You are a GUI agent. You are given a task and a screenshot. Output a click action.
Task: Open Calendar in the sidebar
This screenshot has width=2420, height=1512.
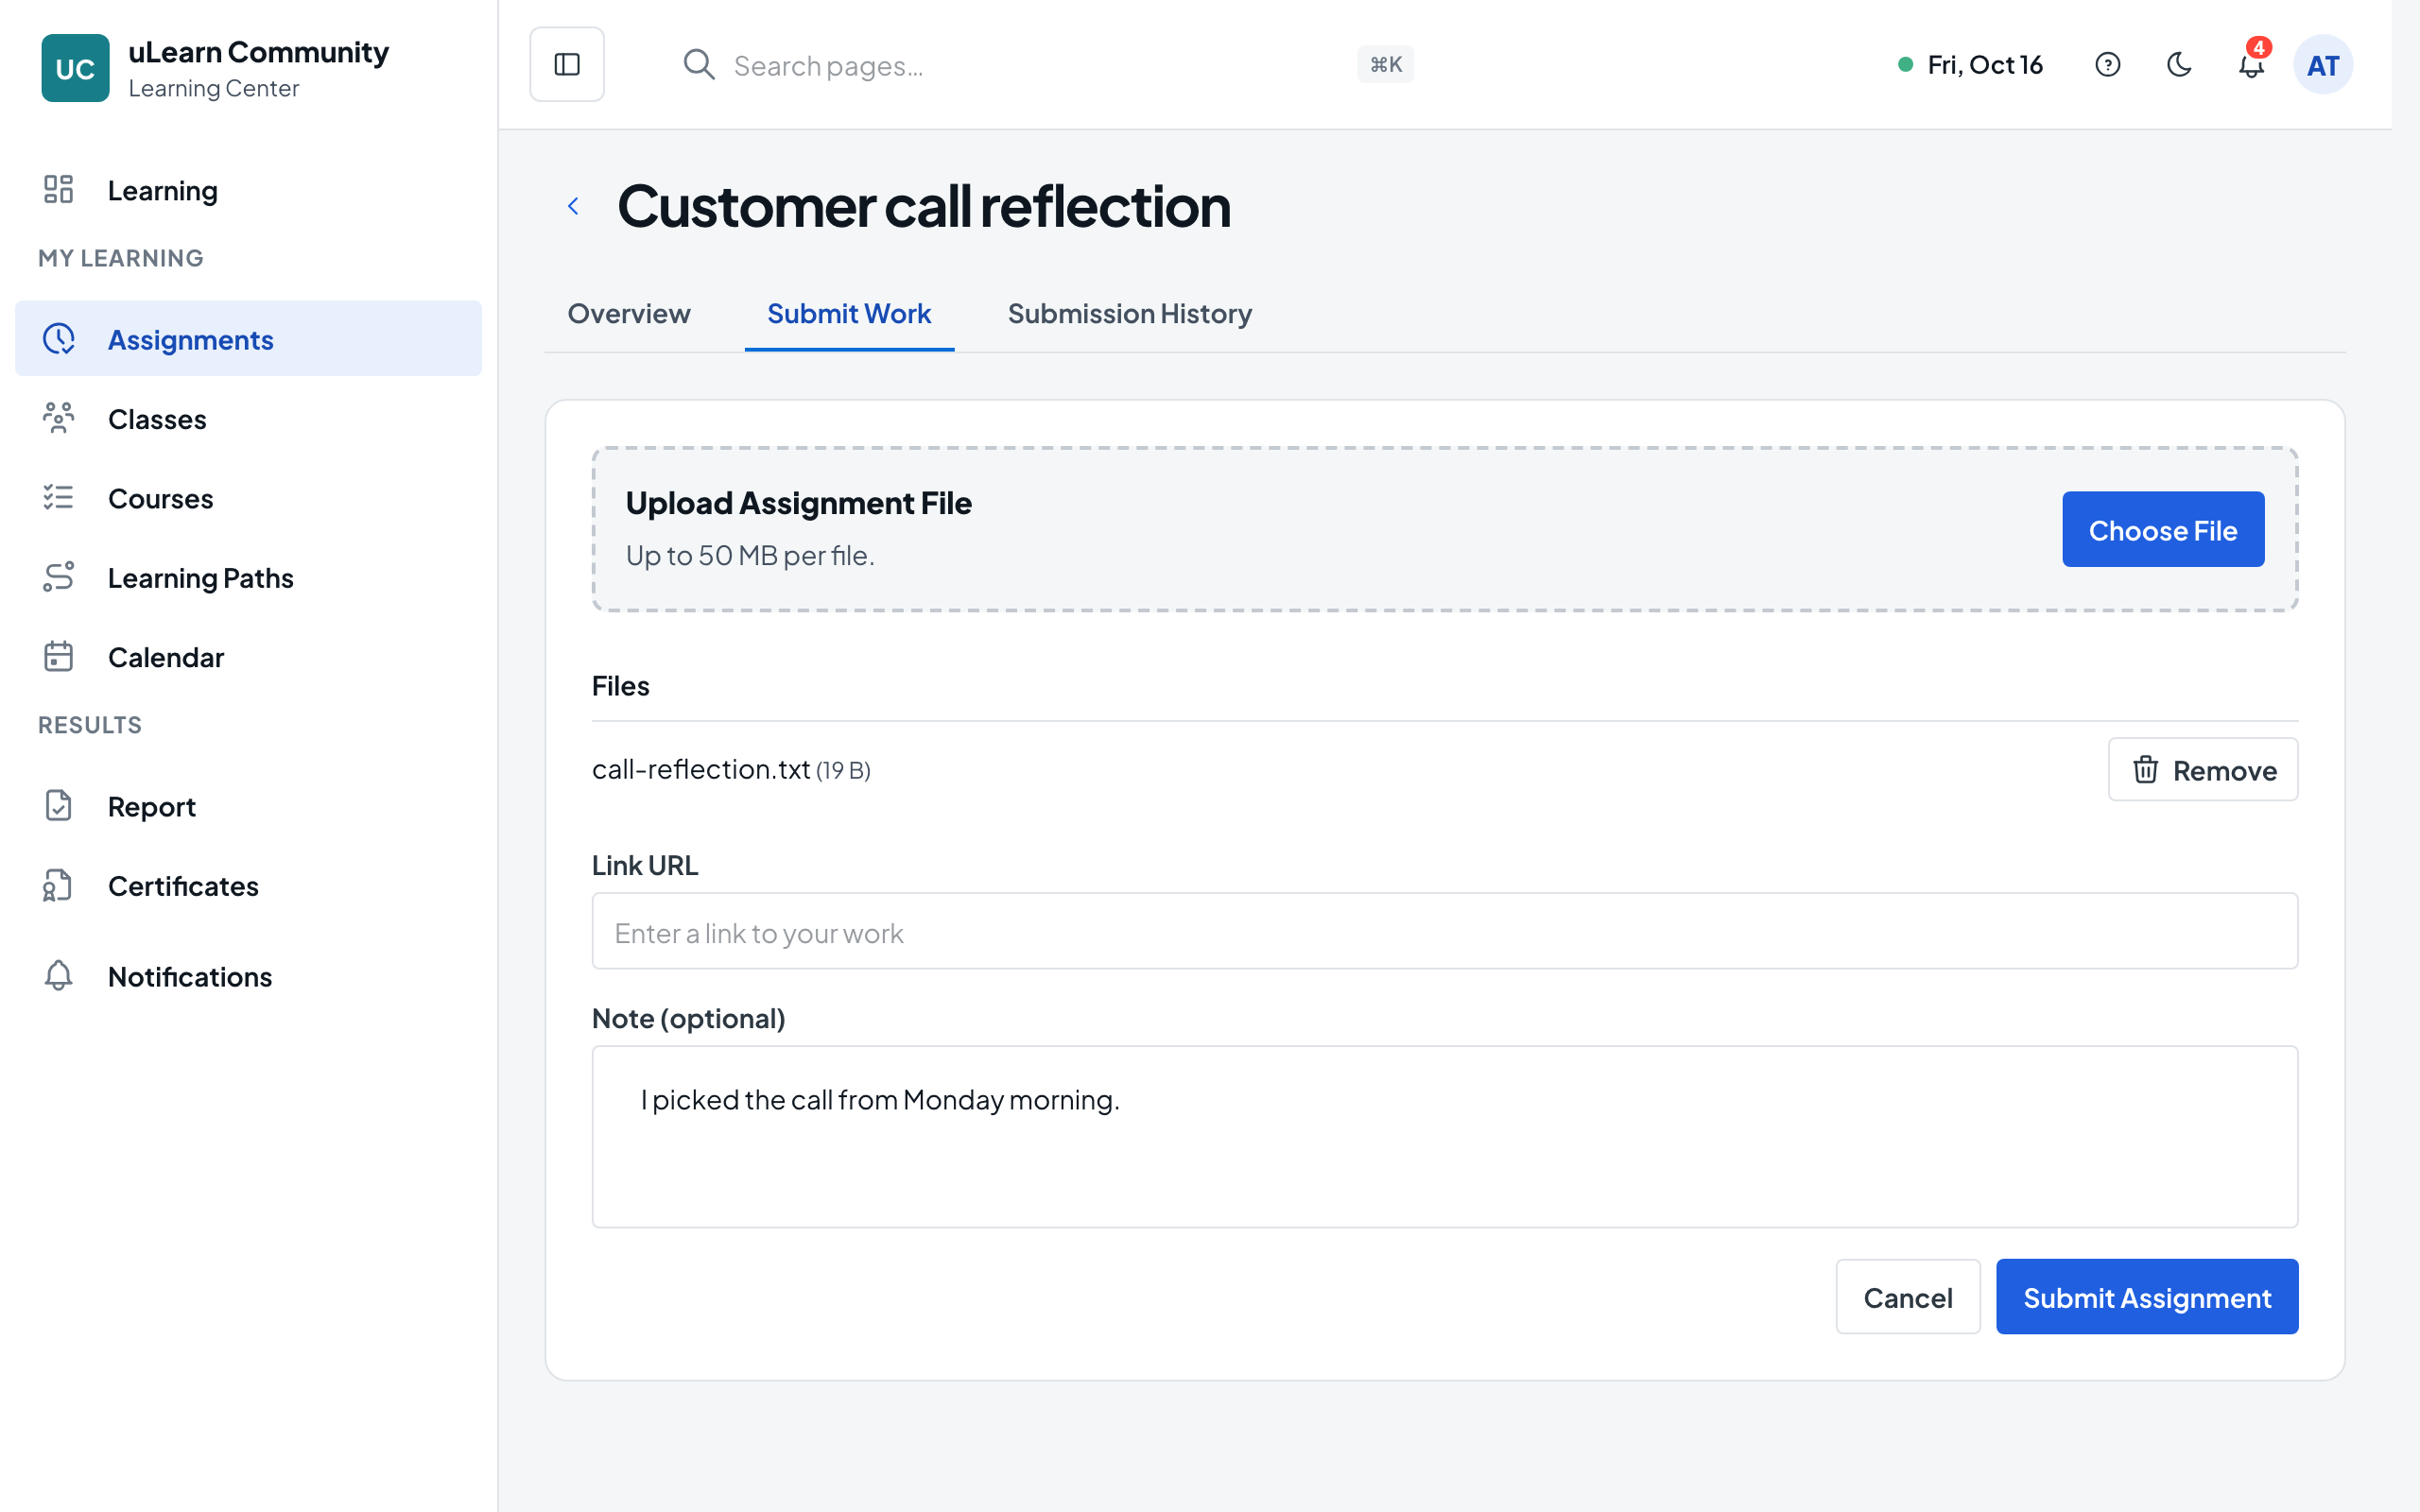[x=248, y=657]
